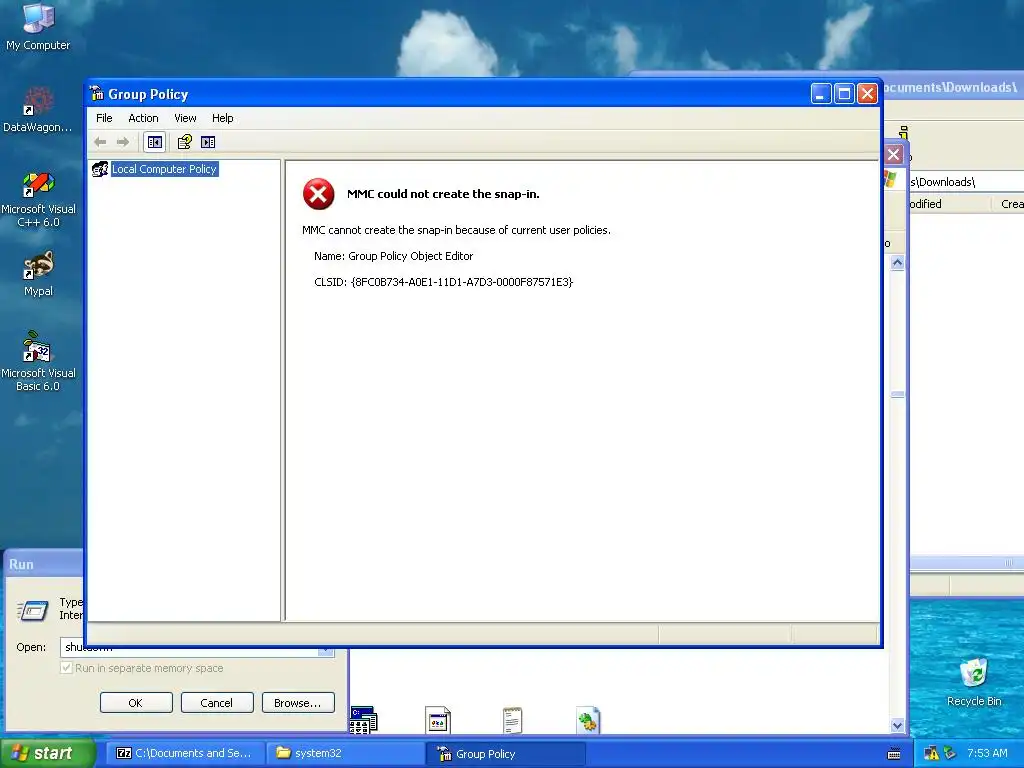Click 'Name: Group Policy Object Editor' text

pyautogui.click(x=393, y=256)
